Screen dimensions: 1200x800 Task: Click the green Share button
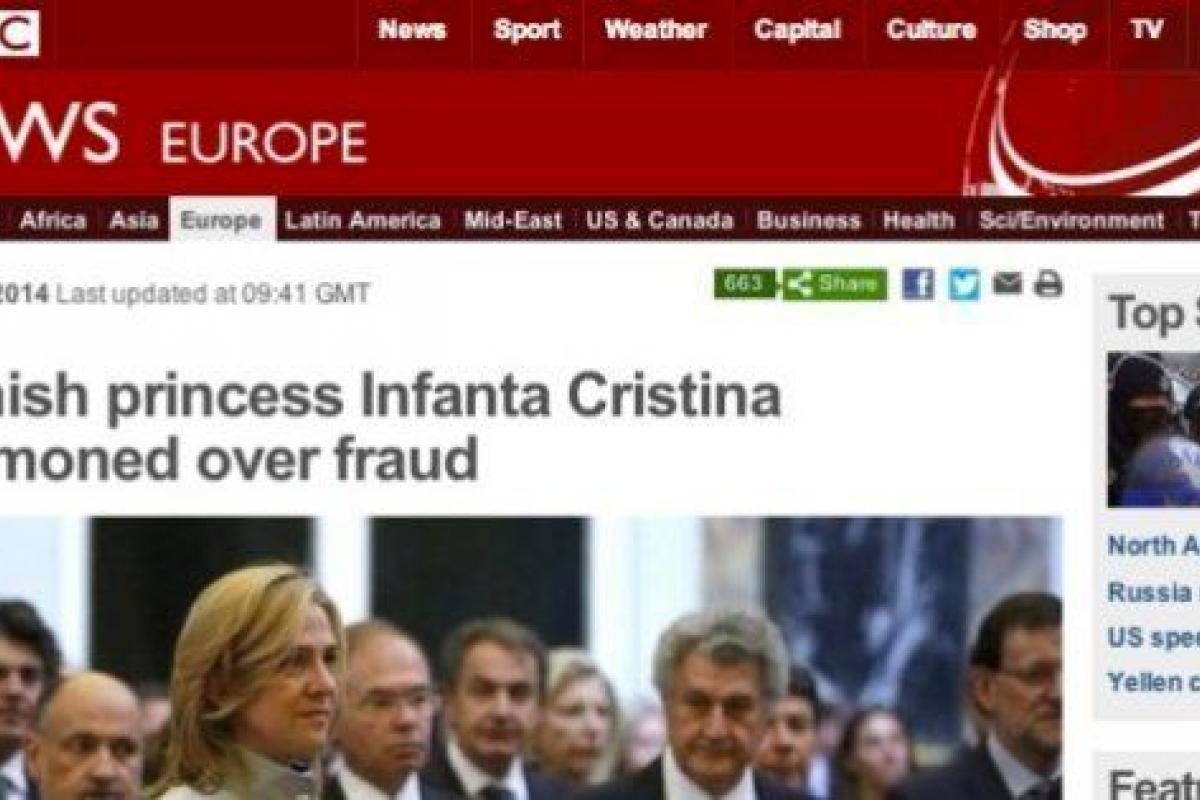tap(835, 284)
